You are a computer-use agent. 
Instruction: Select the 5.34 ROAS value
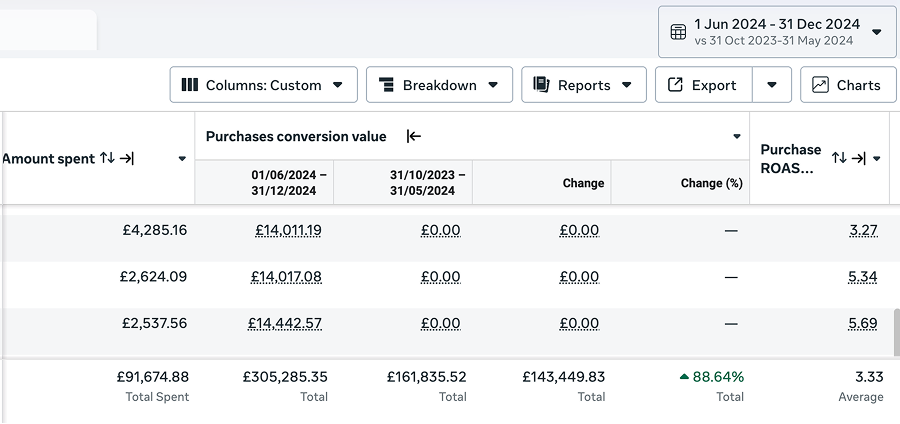(862, 276)
